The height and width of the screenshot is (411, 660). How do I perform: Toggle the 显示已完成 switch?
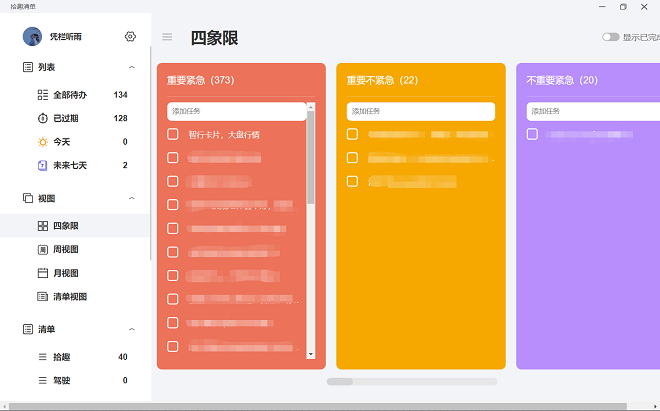[x=610, y=37]
